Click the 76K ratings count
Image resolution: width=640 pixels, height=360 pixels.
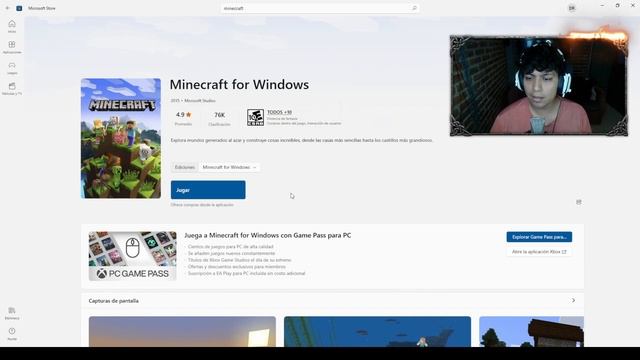tap(219, 119)
